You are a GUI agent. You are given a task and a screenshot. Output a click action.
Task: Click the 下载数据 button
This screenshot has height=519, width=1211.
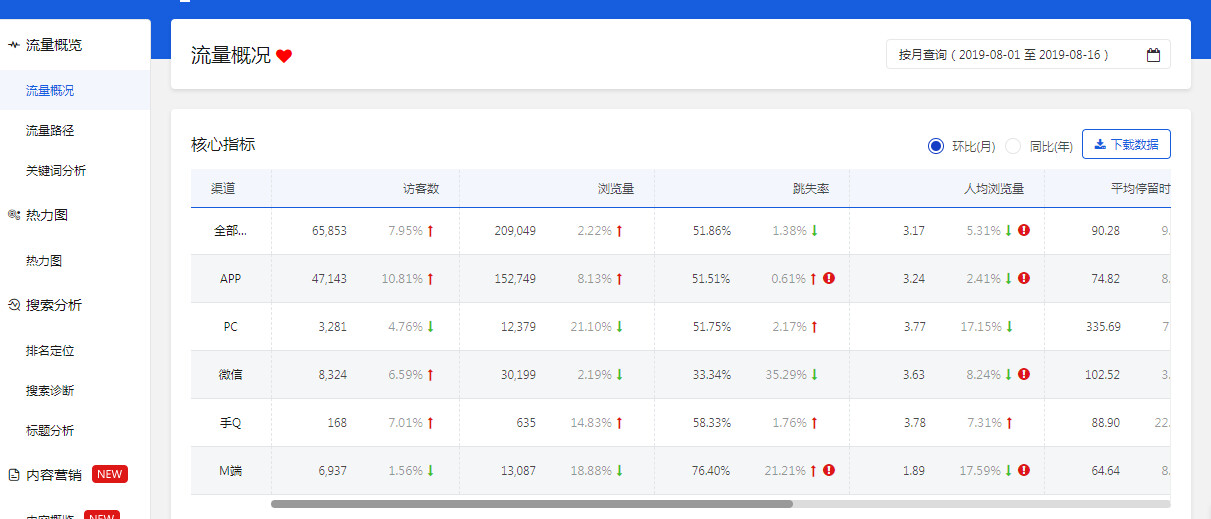click(1126, 145)
